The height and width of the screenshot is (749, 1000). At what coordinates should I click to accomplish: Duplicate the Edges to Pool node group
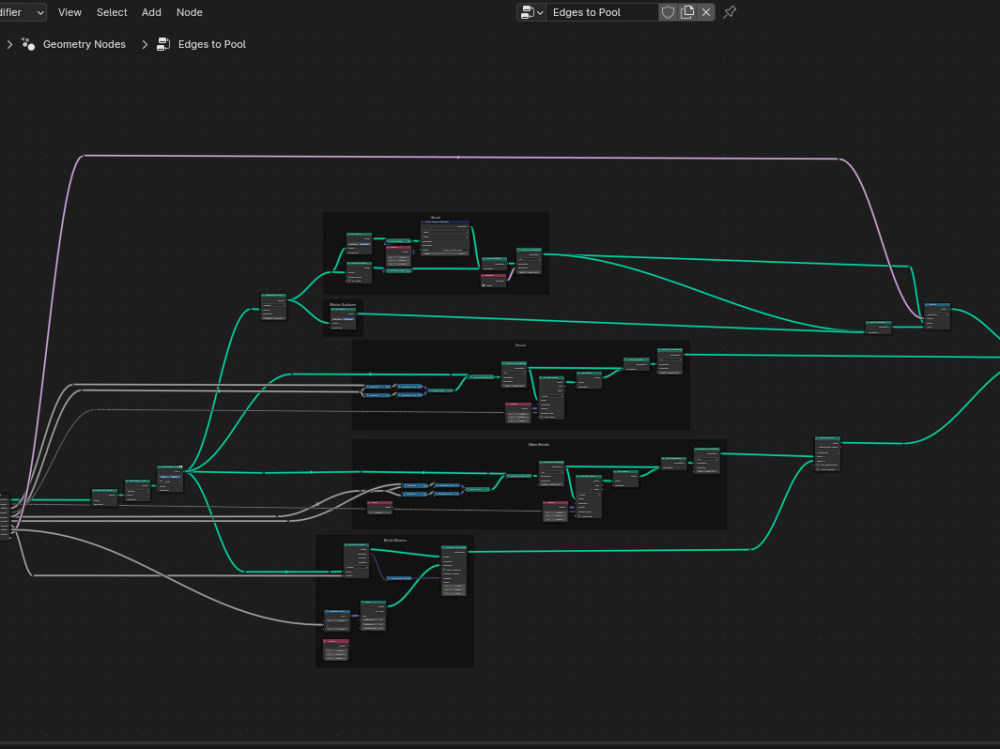(687, 12)
